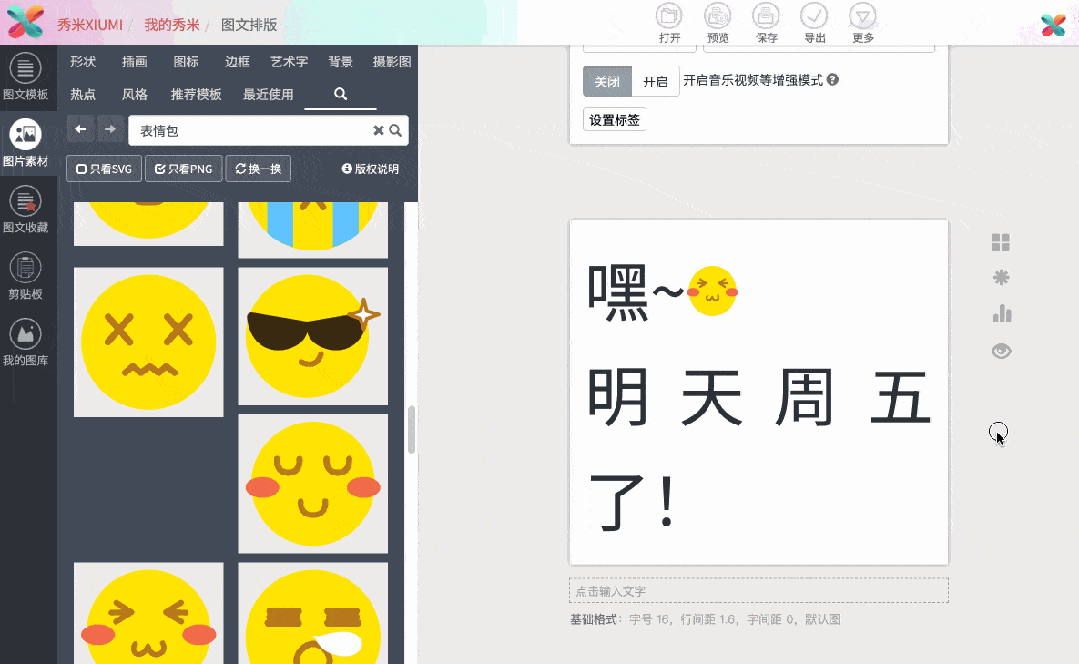1079x664 pixels.
Task: Open the 图文收藏 sidebar panel
Action: (25, 210)
